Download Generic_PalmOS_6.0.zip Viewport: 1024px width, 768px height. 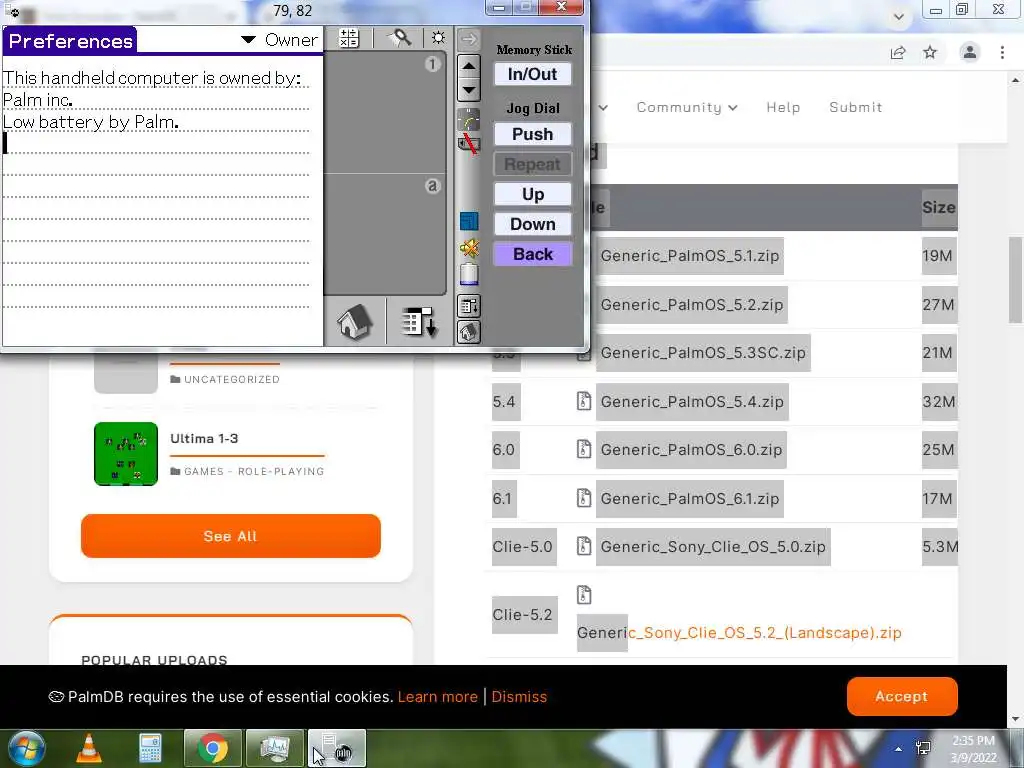[691, 449]
